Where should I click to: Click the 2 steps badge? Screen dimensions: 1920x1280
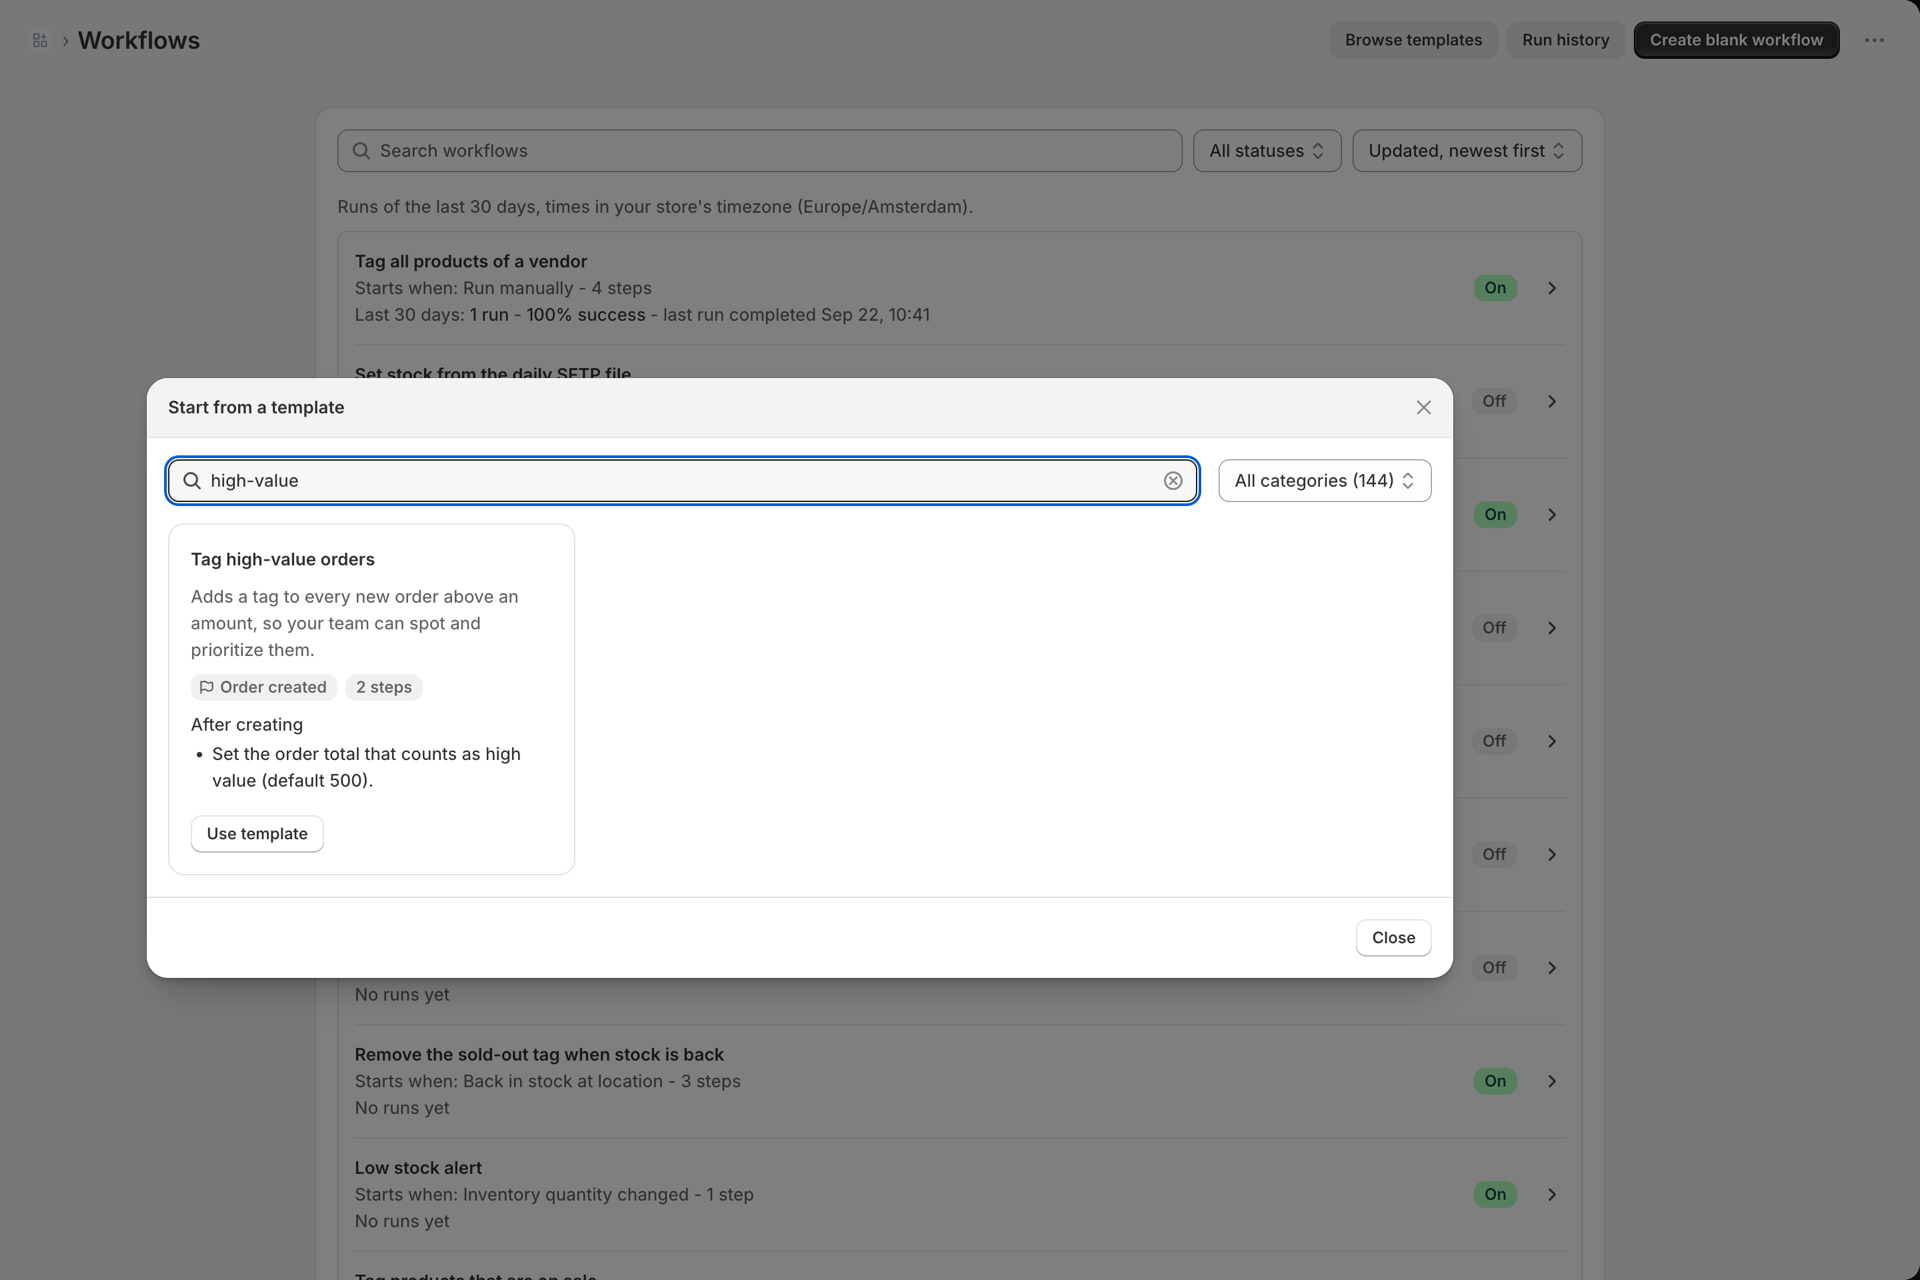(x=384, y=687)
